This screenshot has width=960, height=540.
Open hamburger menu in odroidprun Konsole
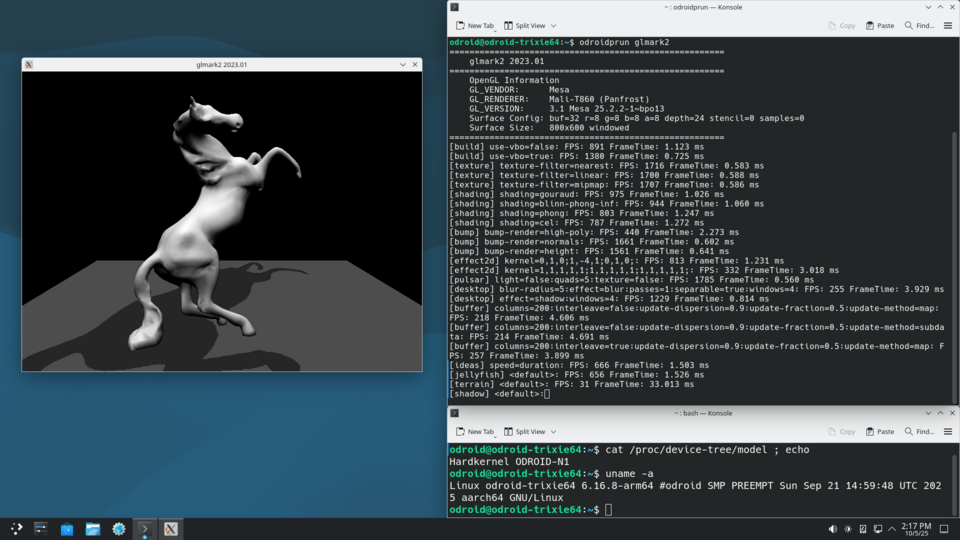(x=948, y=25)
